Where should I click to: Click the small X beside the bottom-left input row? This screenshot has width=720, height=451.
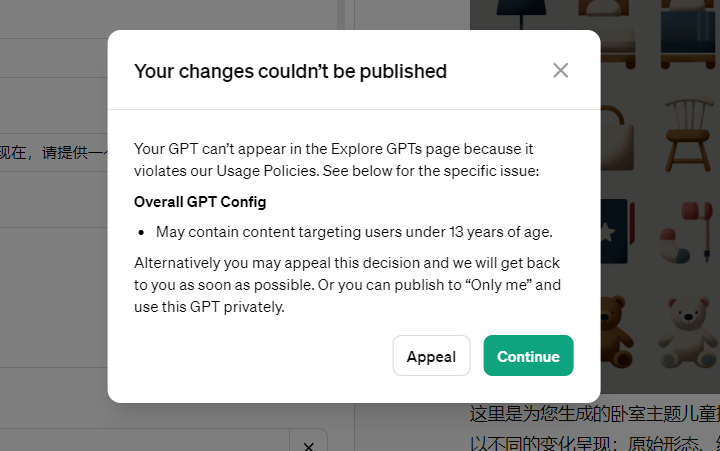[309, 445]
